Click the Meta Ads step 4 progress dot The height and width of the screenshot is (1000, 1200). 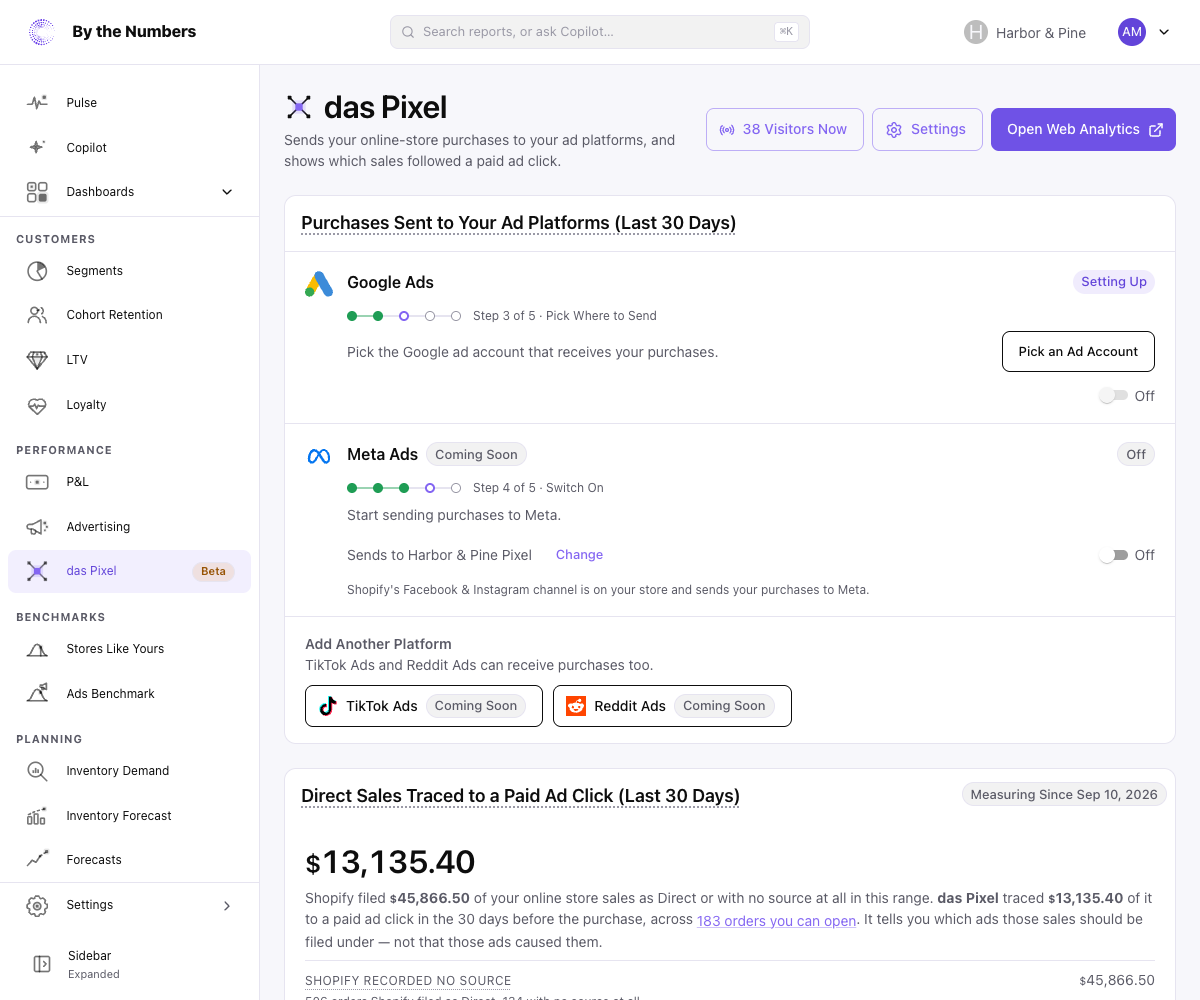pos(430,488)
